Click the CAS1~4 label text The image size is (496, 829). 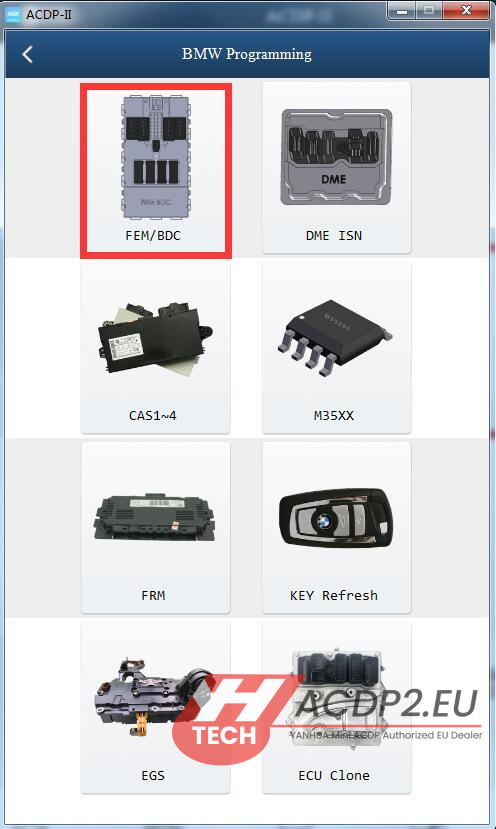click(x=152, y=416)
